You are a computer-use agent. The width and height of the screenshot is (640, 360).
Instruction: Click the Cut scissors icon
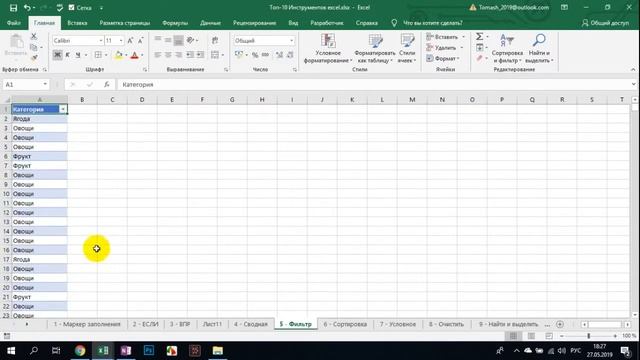pos(34,37)
